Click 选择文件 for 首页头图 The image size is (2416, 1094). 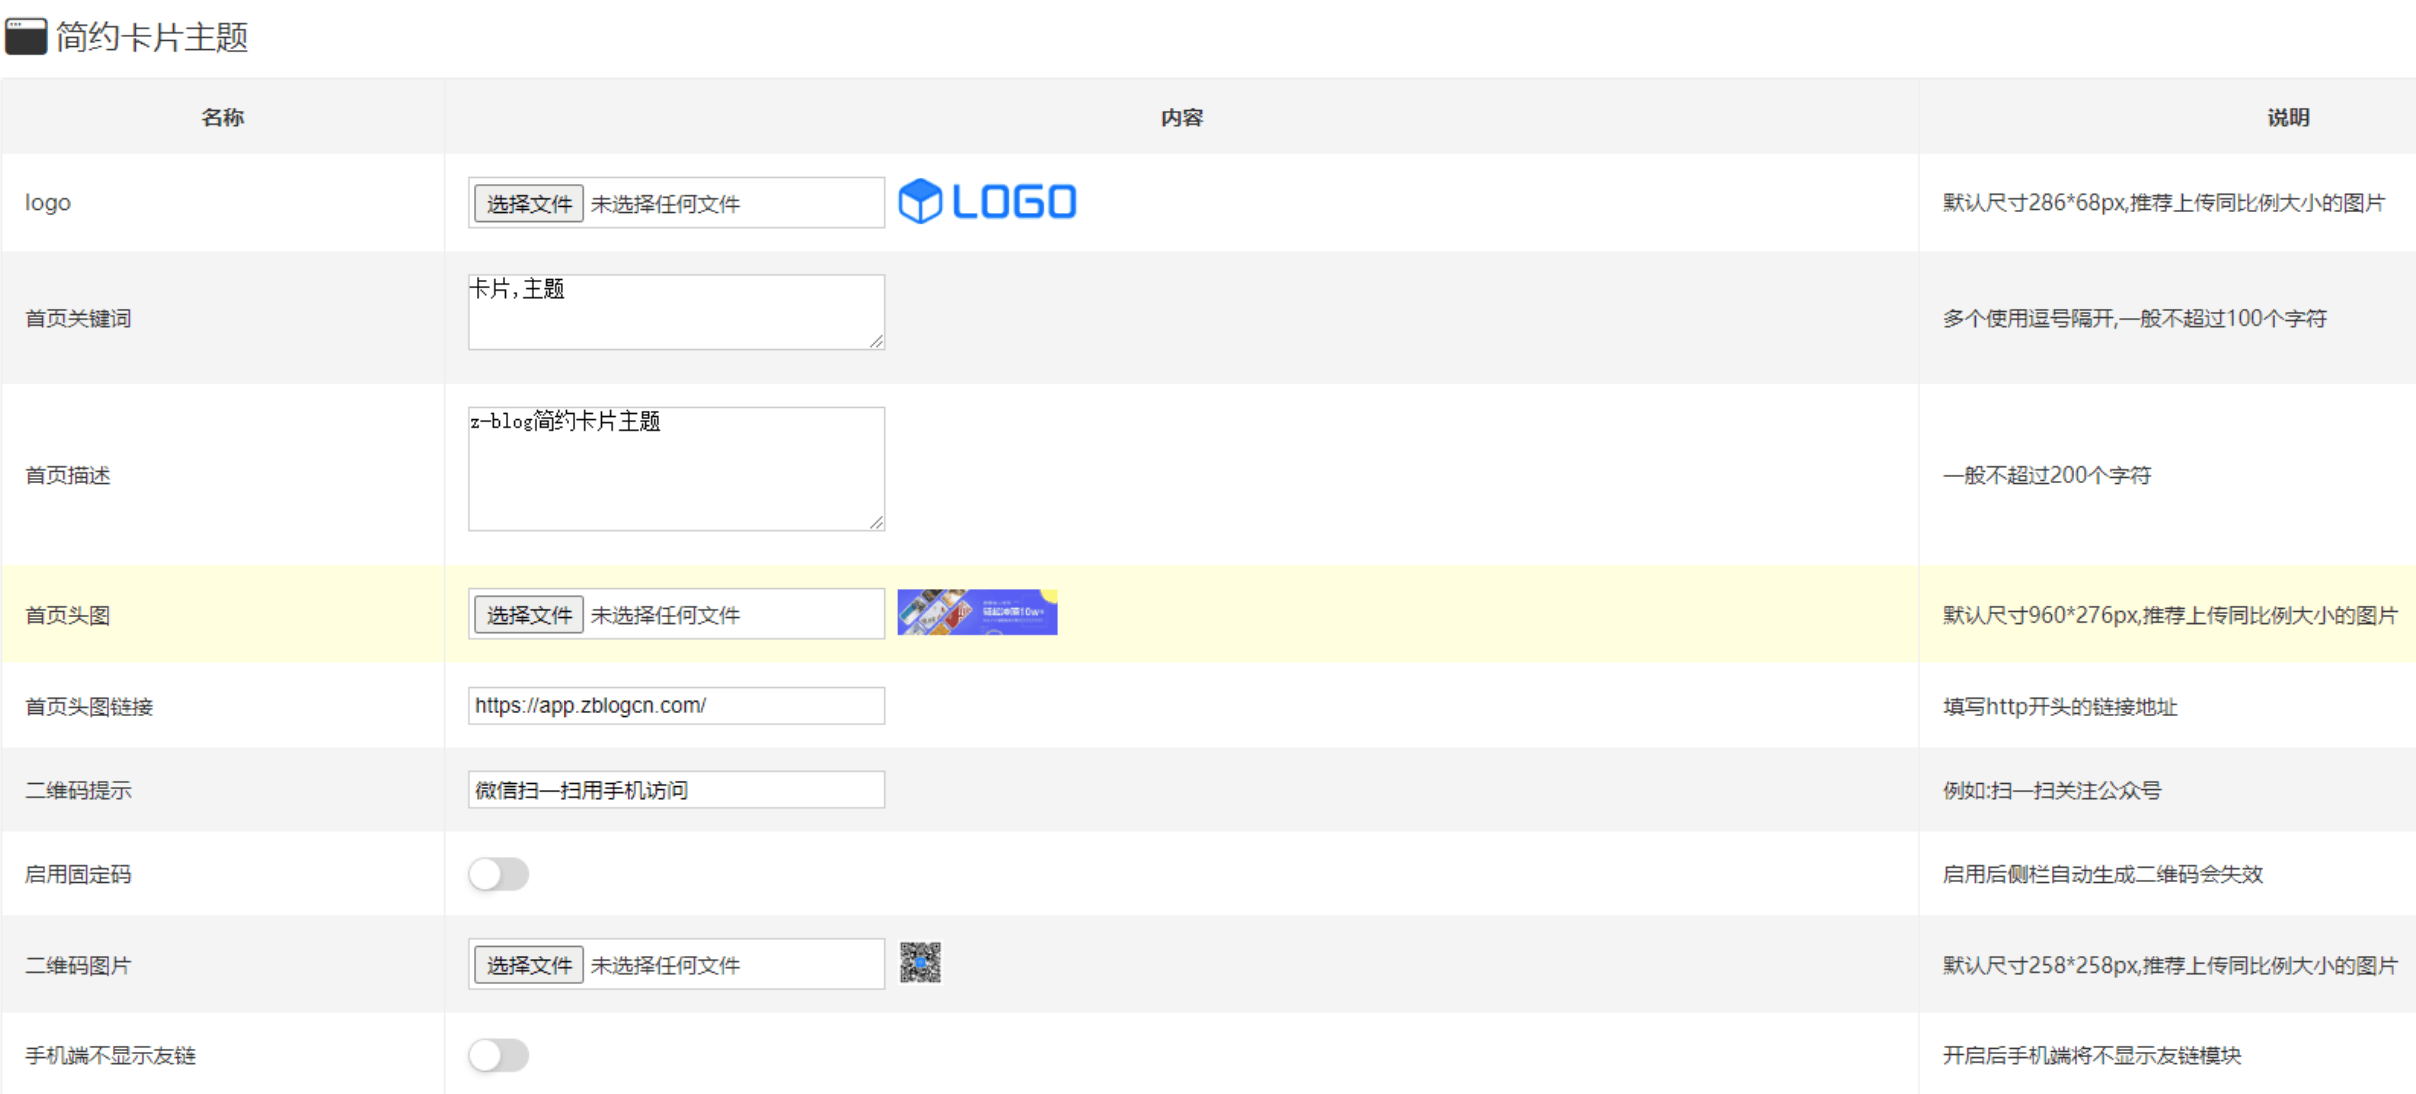point(528,615)
